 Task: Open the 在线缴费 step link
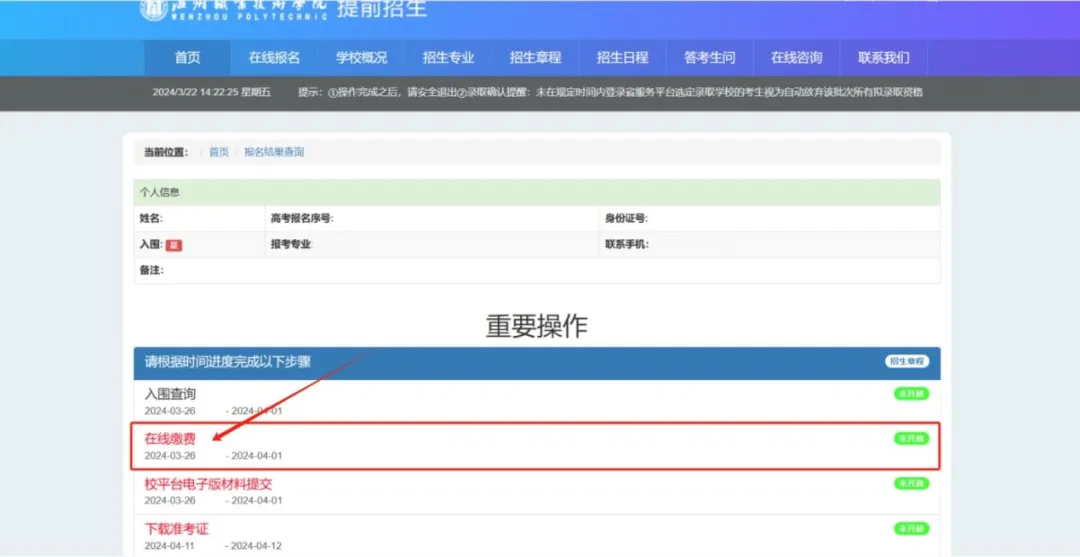coord(170,439)
